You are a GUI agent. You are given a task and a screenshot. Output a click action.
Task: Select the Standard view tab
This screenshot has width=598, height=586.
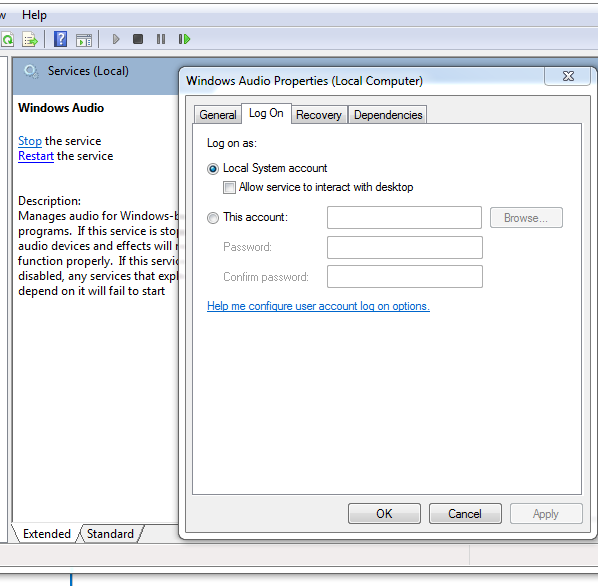tap(110, 533)
